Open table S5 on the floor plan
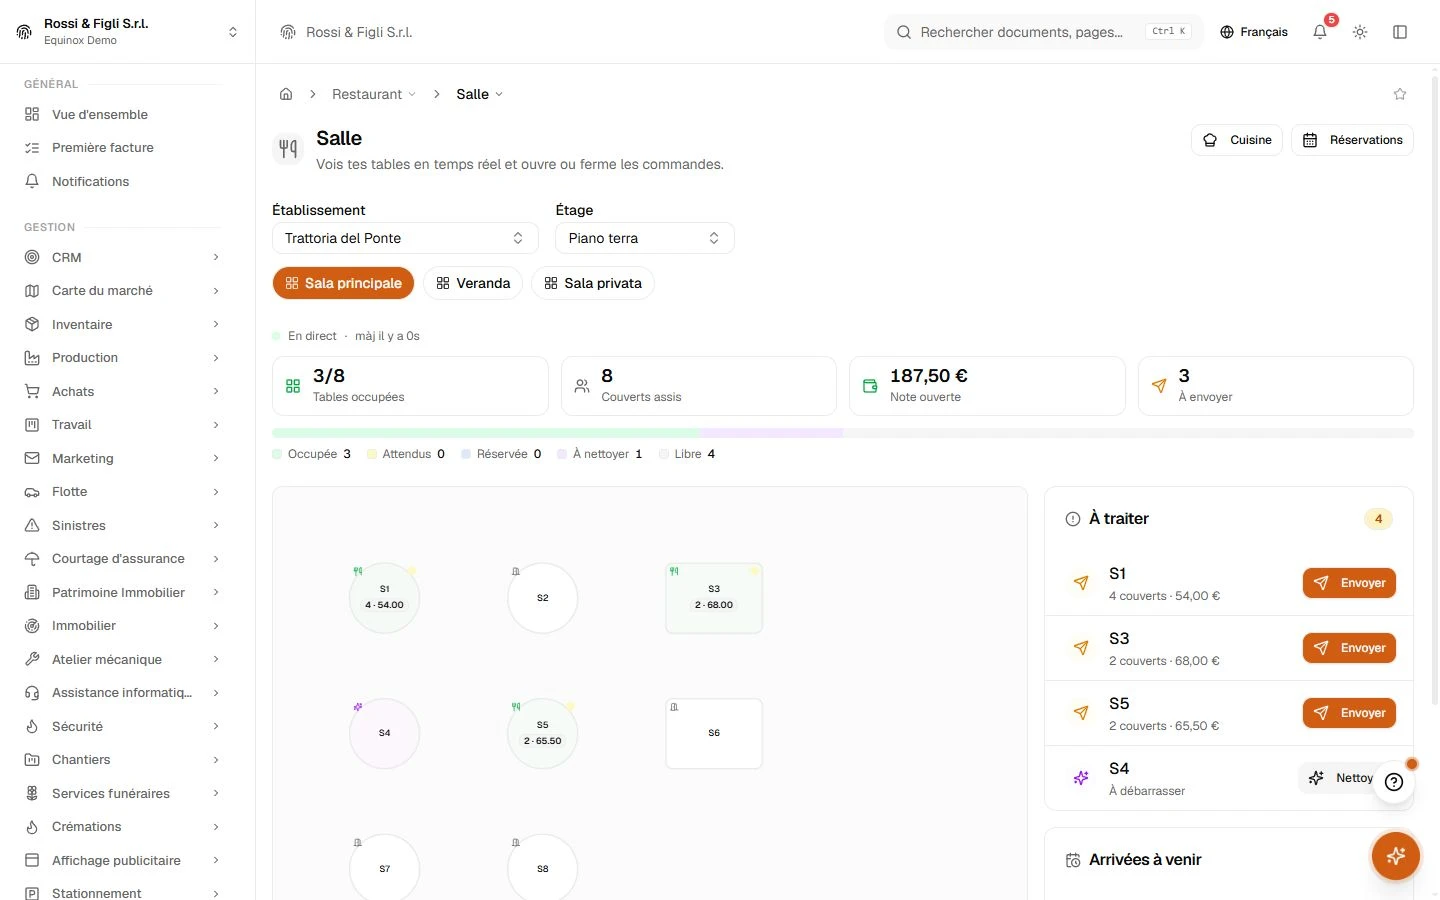This screenshot has height=900, width=1440. 542,733
